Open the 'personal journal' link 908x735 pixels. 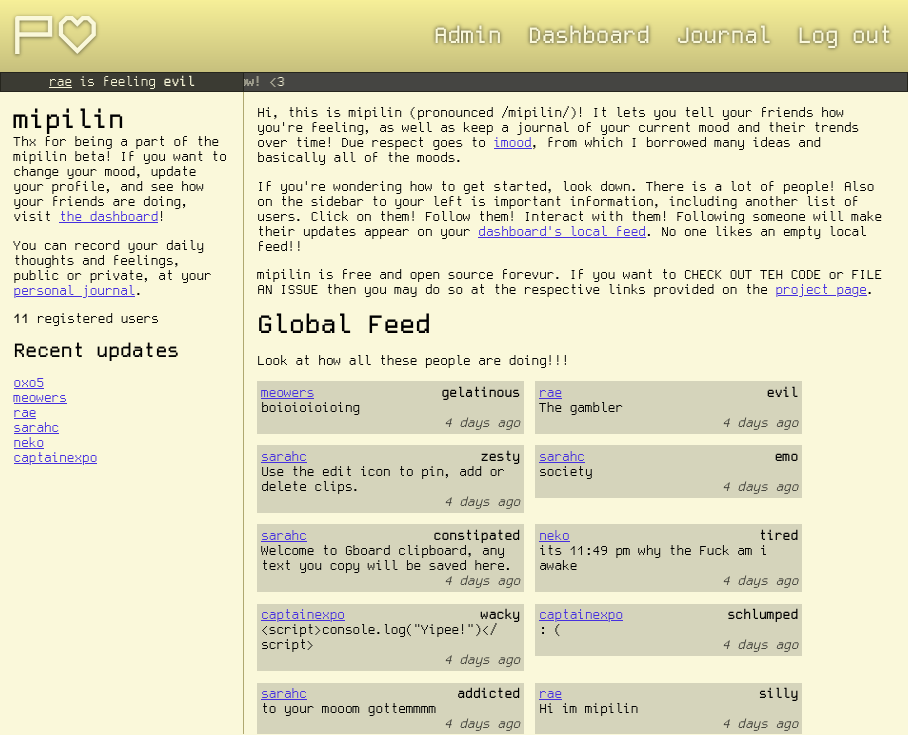click(74, 291)
